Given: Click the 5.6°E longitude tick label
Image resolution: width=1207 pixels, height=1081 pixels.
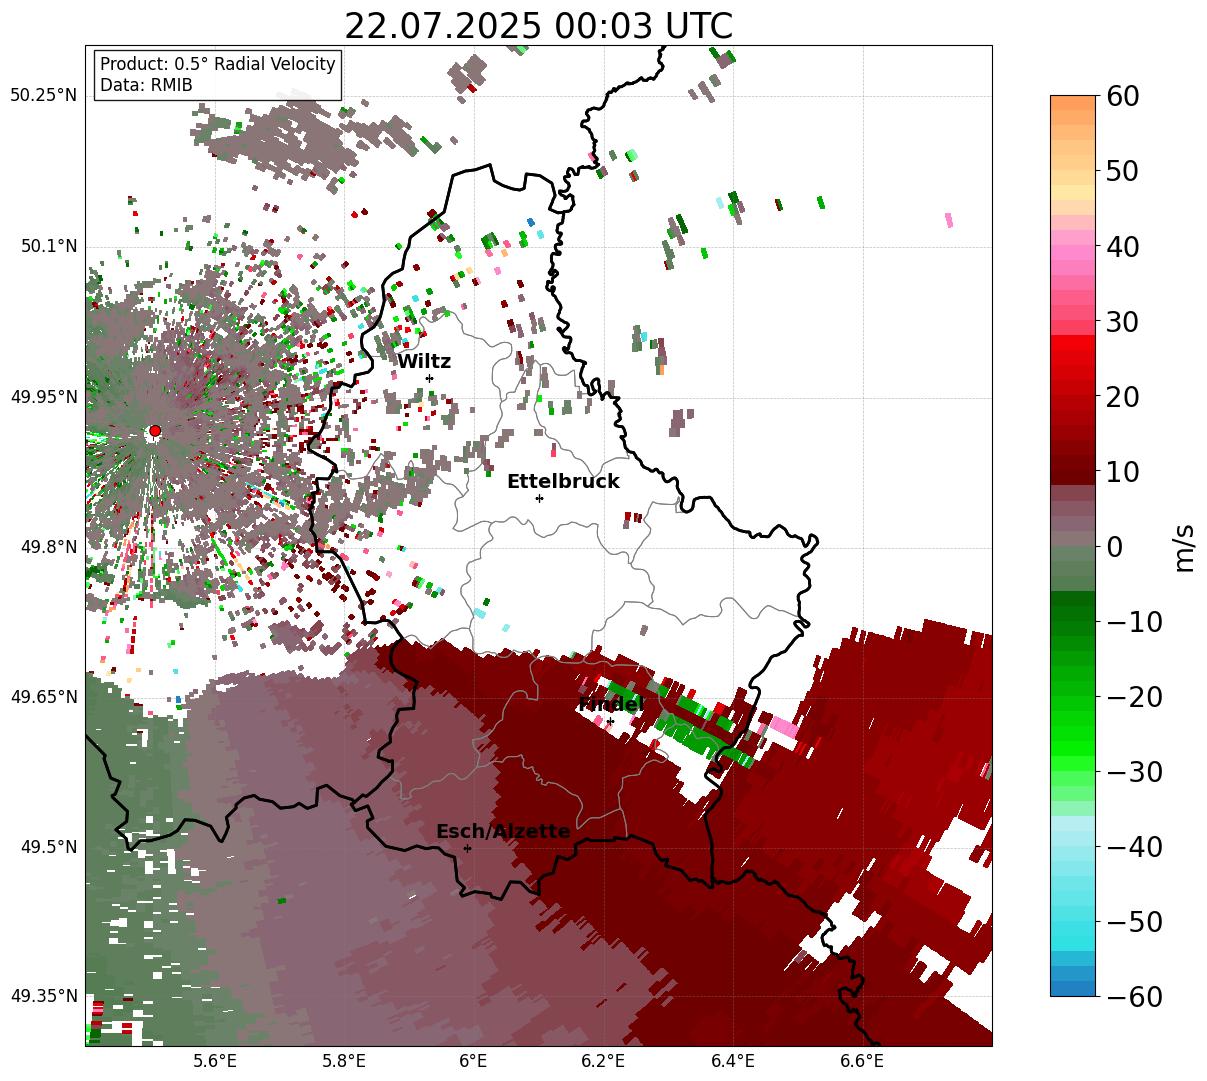Looking at the screenshot, I should click(215, 1061).
